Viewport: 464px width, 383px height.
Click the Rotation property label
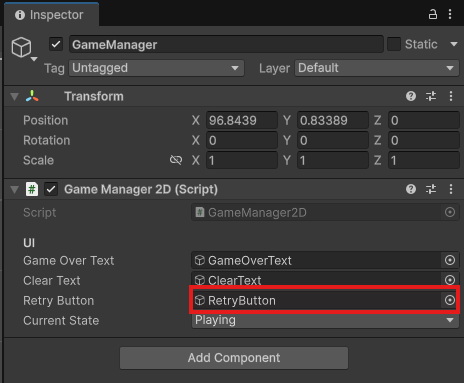point(47,140)
